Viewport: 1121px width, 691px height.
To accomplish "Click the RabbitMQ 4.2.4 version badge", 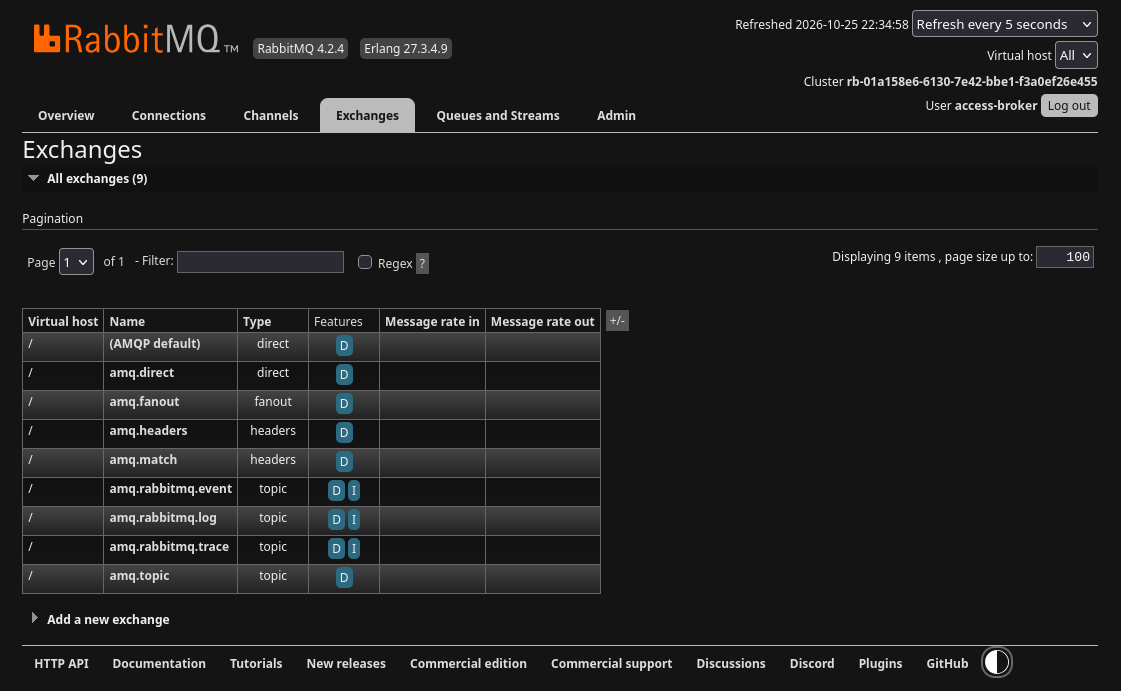I will [300, 49].
